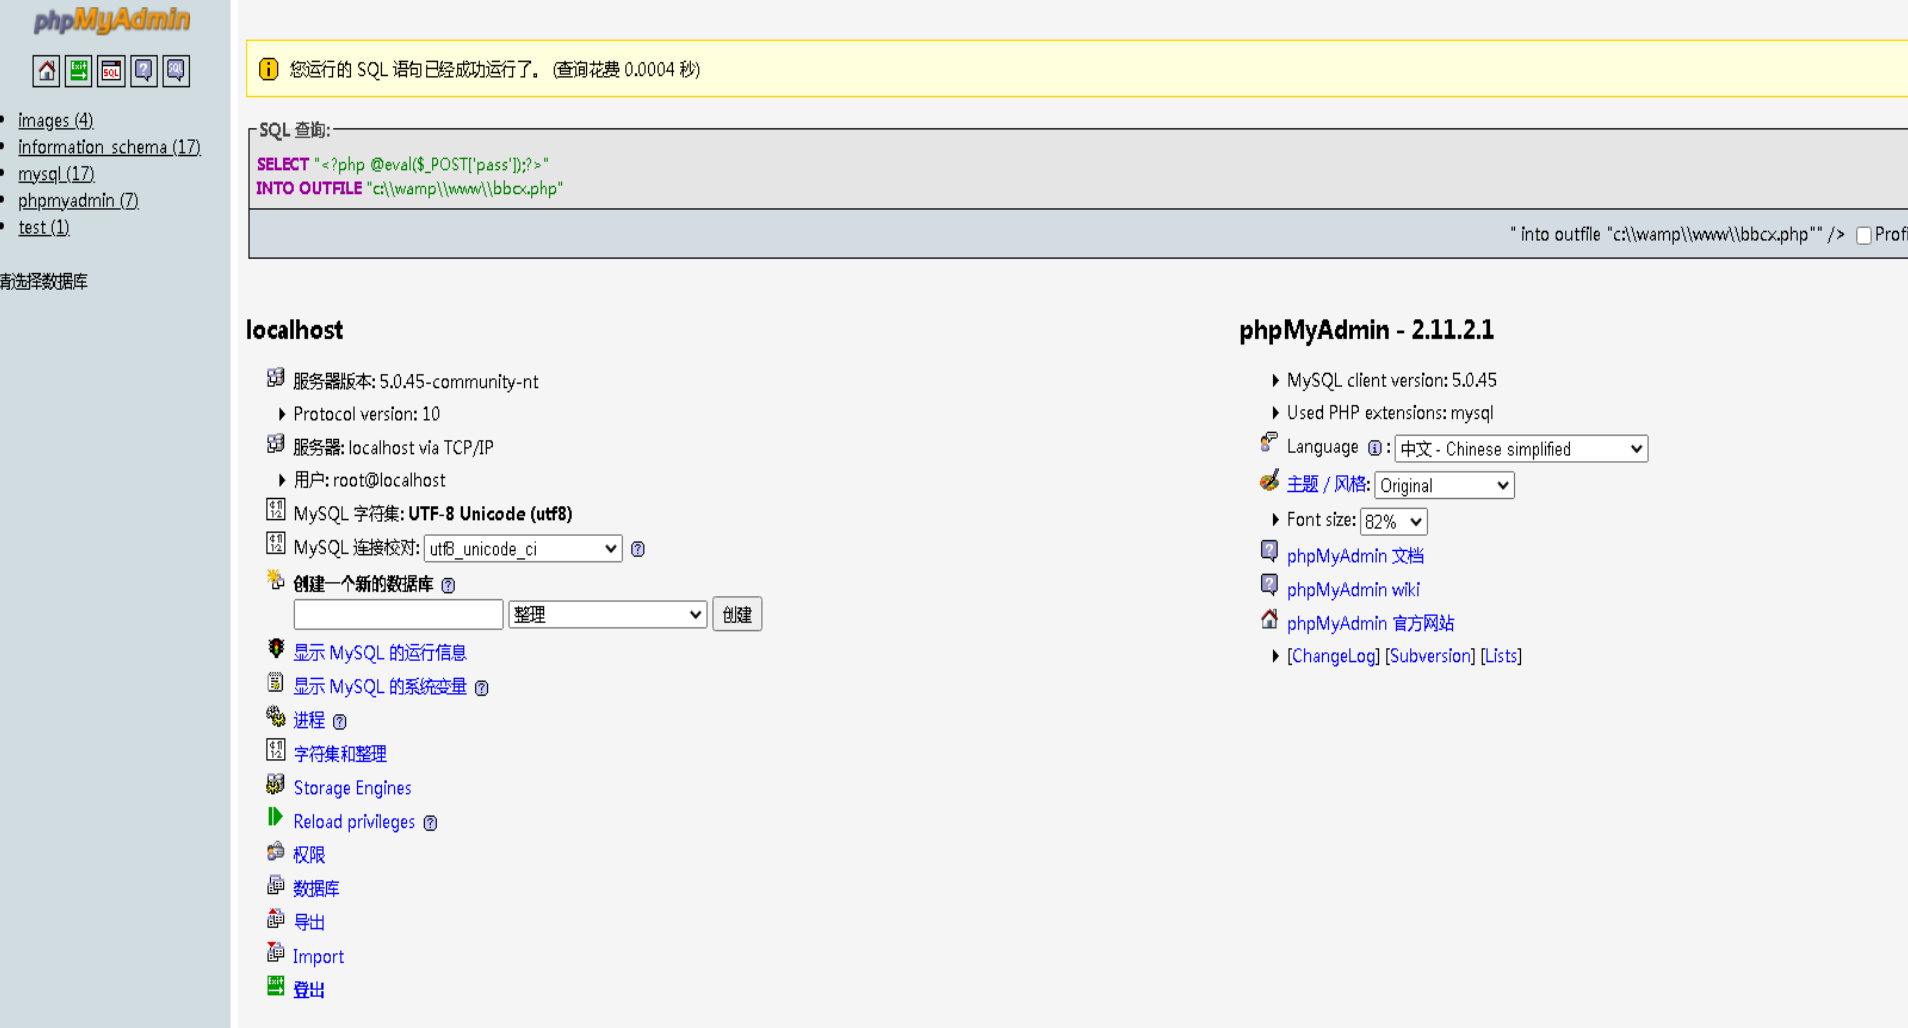Click help icon next to create new database
This screenshot has height=1028, width=1908.
pos(448,585)
